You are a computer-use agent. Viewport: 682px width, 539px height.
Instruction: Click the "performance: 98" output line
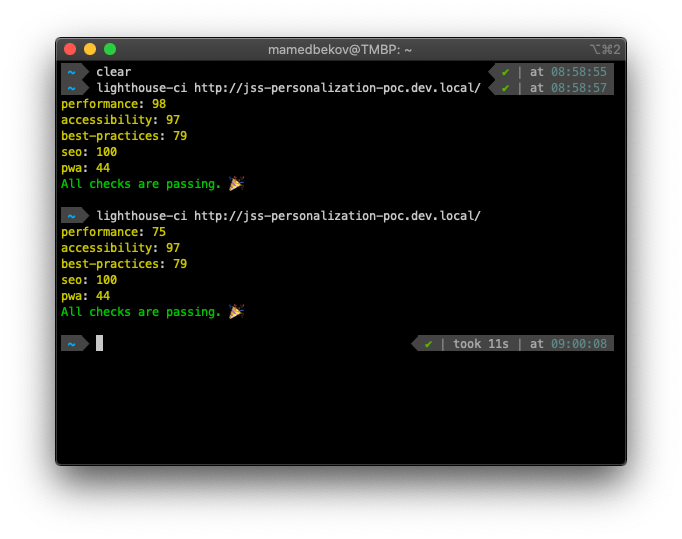[x=113, y=104]
